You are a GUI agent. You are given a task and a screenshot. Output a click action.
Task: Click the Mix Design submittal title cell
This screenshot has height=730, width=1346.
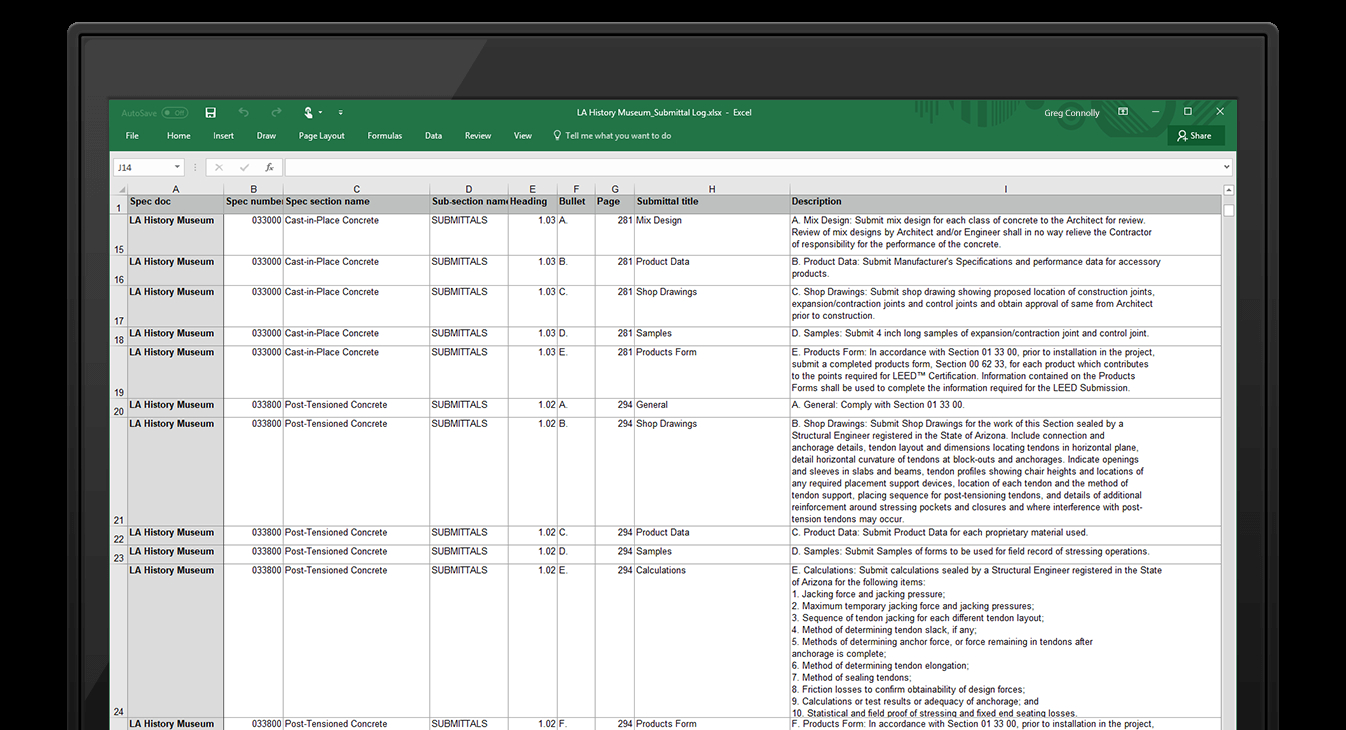(712, 235)
